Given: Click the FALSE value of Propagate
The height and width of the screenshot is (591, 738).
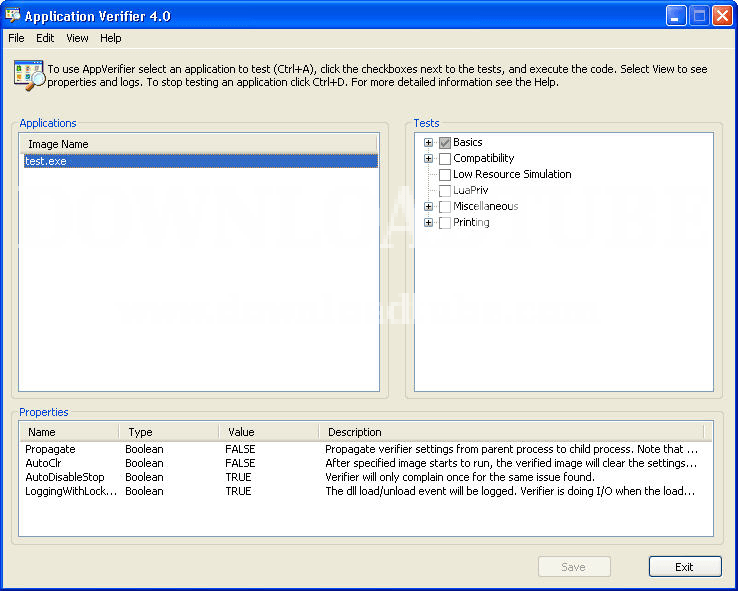Looking at the screenshot, I should [x=240, y=449].
